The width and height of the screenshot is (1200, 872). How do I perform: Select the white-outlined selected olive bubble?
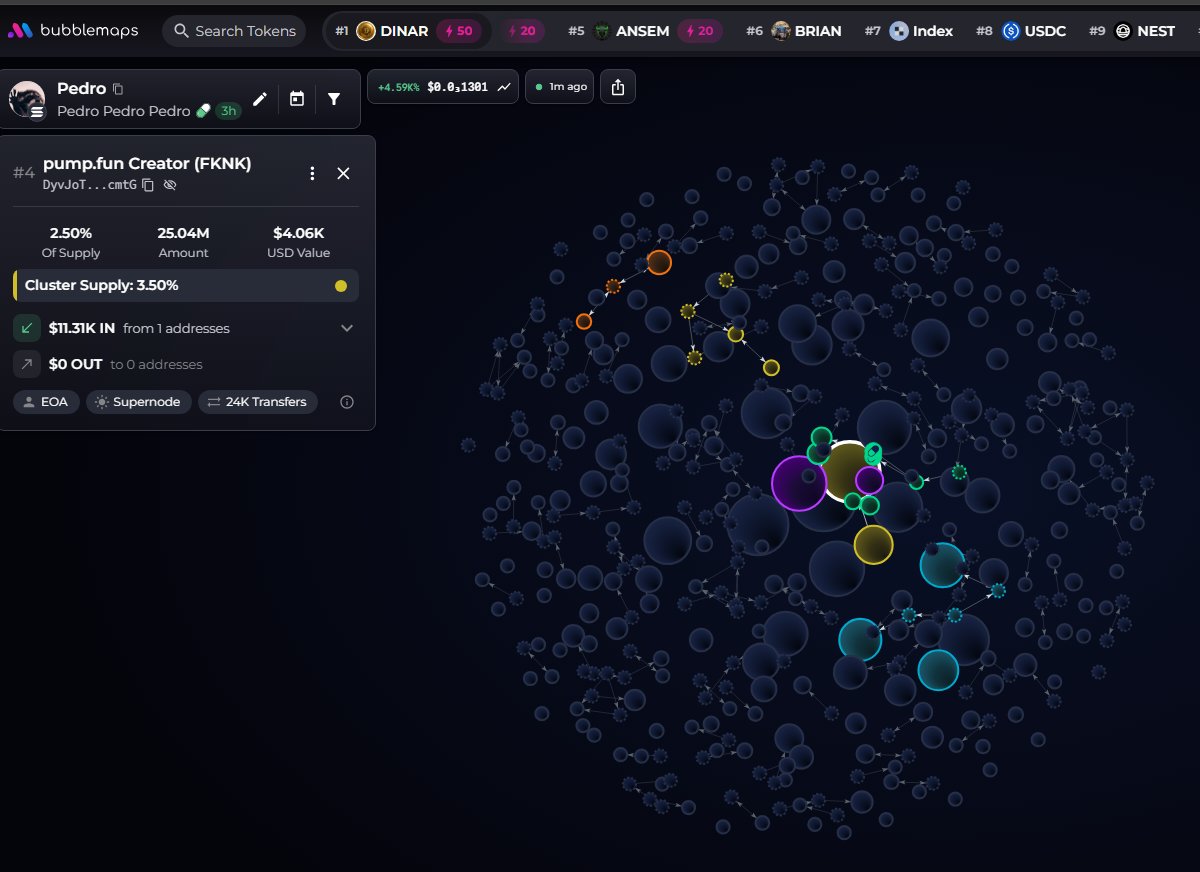pos(845,471)
